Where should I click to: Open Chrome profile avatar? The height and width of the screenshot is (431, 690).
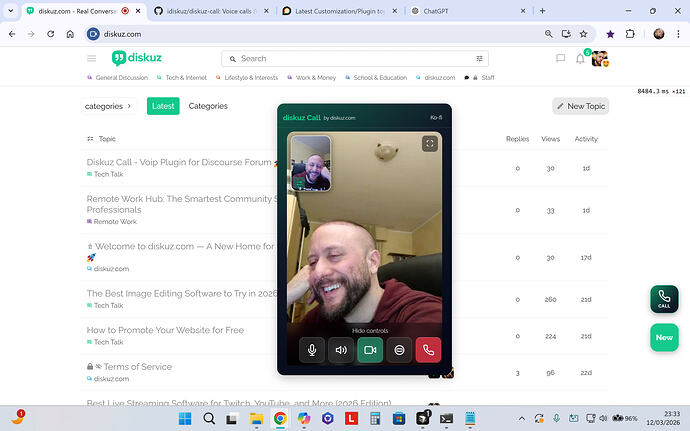(x=659, y=34)
